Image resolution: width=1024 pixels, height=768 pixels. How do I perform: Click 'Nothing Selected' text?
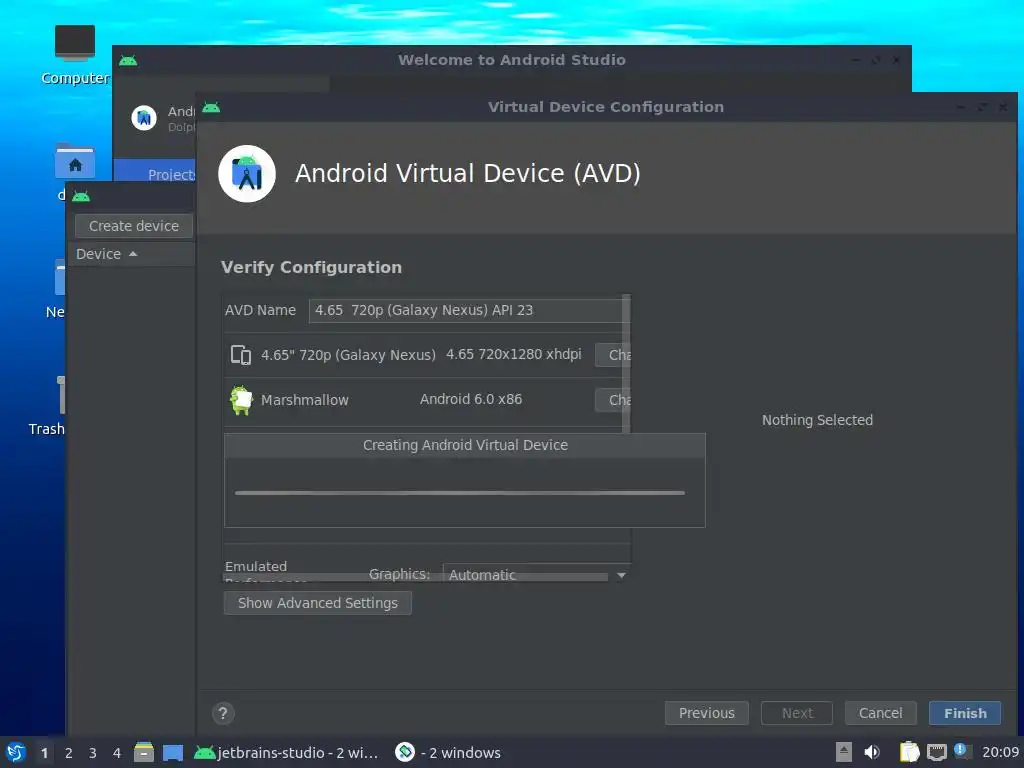817,420
